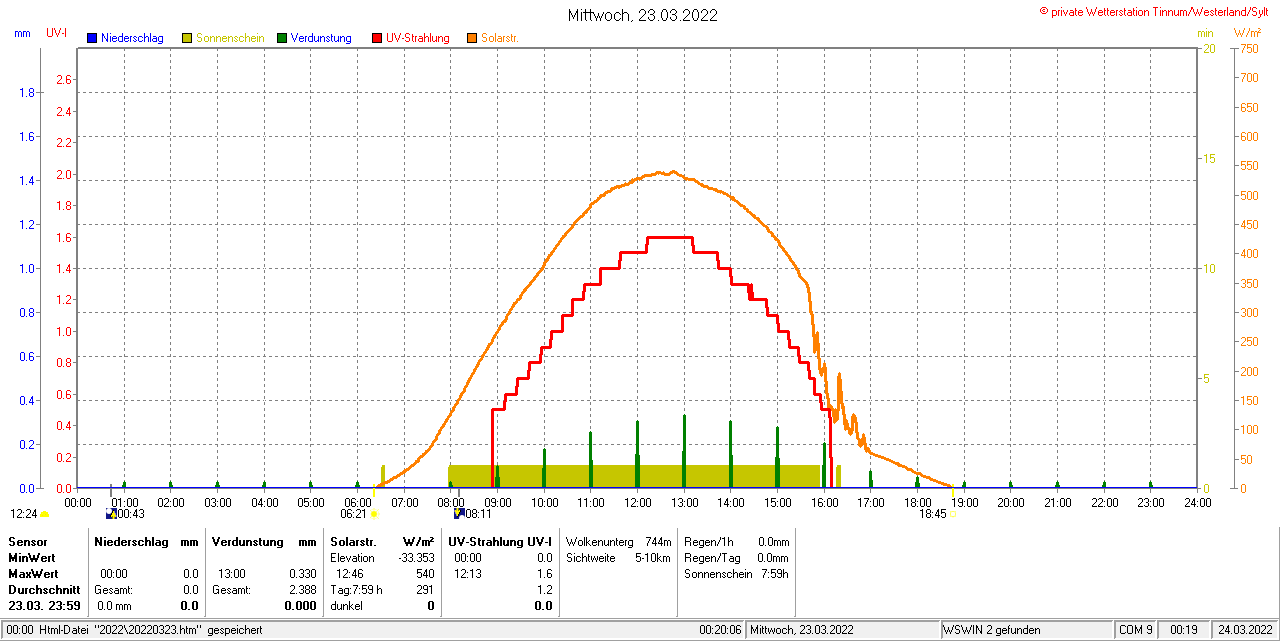
Task: Click the Verdunstung legend label
Action: pos(321,38)
